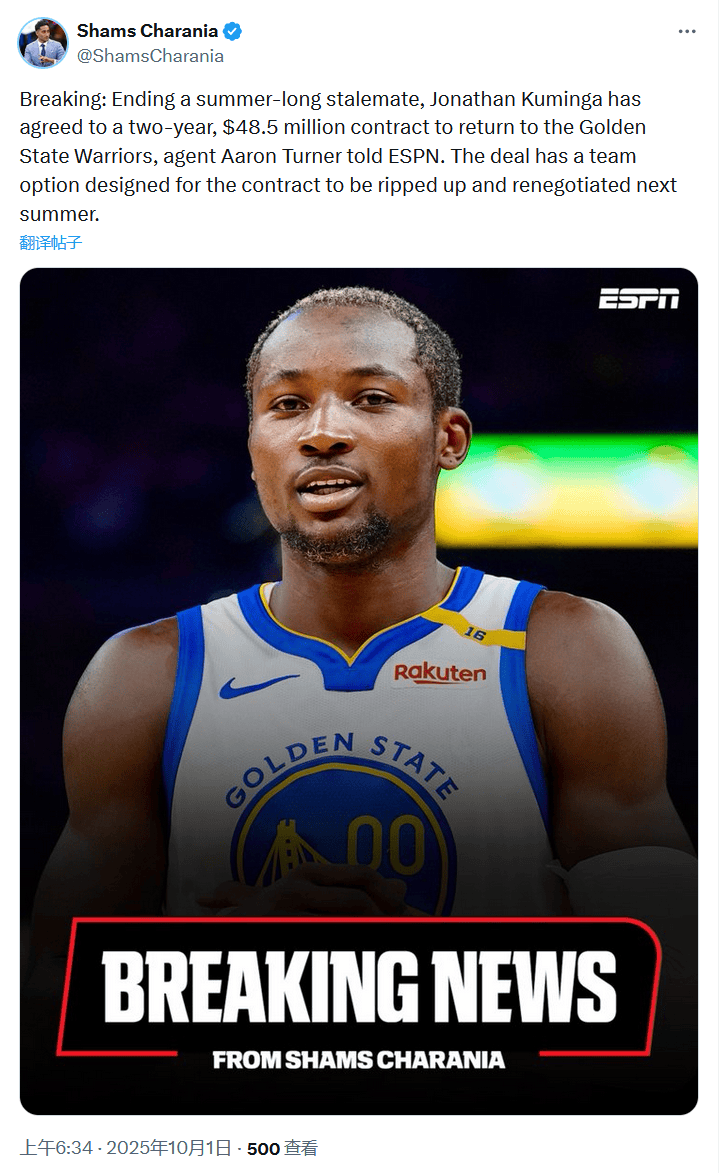The height and width of the screenshot is (1173, 720).
Task: Open Shams Charania's profile avatar
Action: (x=43, y=43)
